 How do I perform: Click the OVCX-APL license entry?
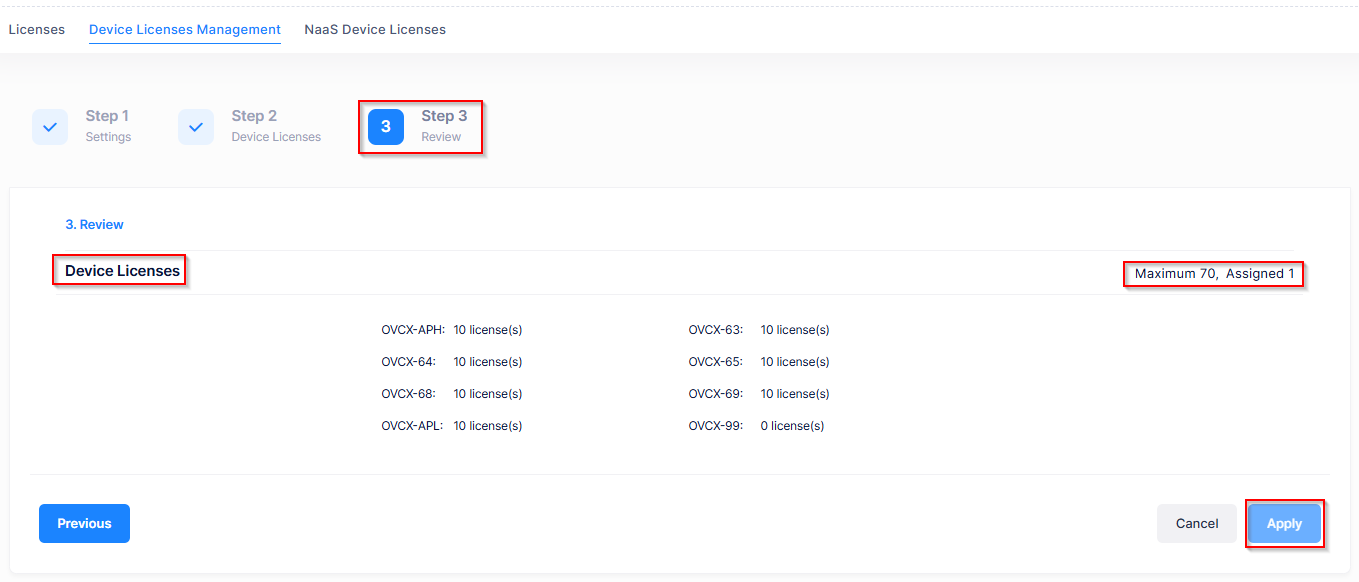pyautogui.click(x=452, y=426)
